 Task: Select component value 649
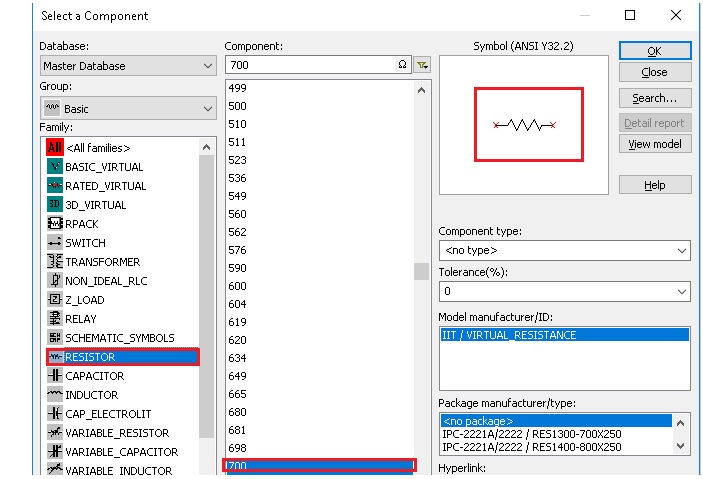(x=237, y=376)
